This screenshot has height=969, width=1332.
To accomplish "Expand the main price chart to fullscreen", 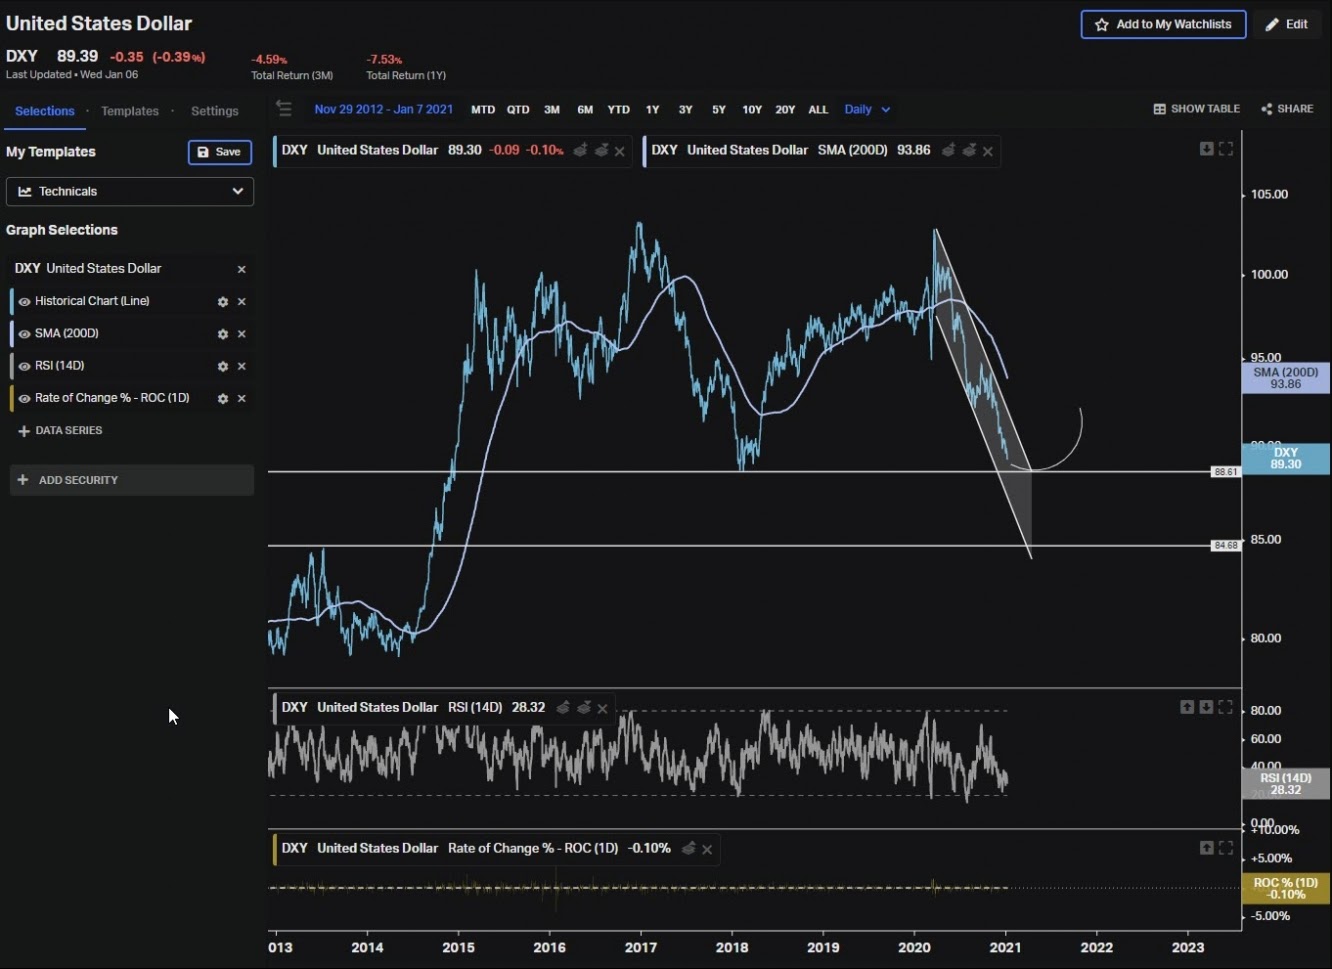I will pyautogui.click(x=1226, y=149).
